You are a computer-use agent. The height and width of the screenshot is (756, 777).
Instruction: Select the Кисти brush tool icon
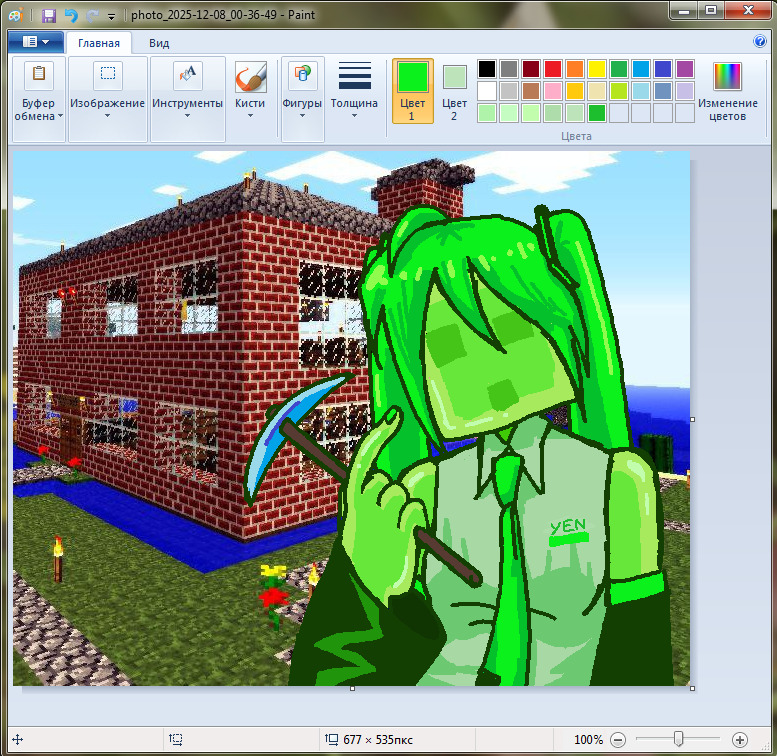pyautogui.click(x=250, y=77)
